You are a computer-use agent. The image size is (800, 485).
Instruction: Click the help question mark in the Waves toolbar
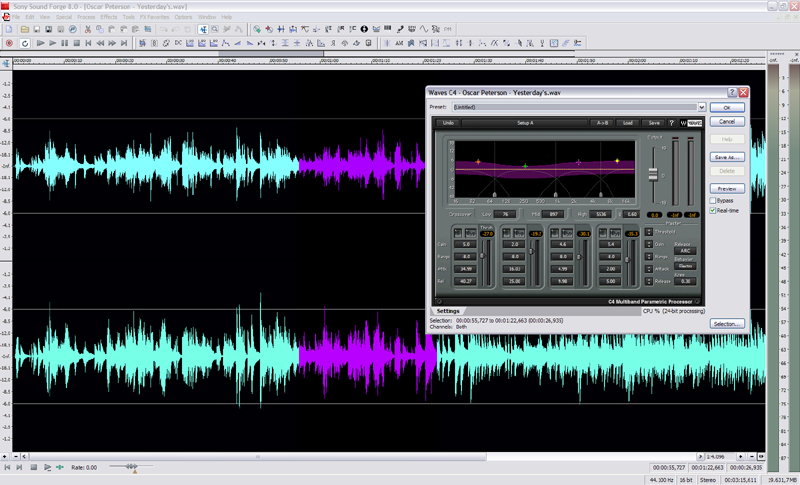click(x=671, y=123)
